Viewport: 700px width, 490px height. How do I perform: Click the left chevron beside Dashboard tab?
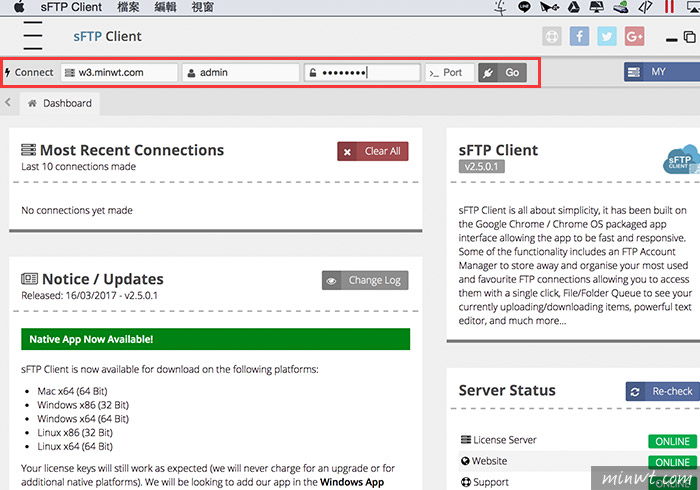pyautogui.click(x=8, y=102)
